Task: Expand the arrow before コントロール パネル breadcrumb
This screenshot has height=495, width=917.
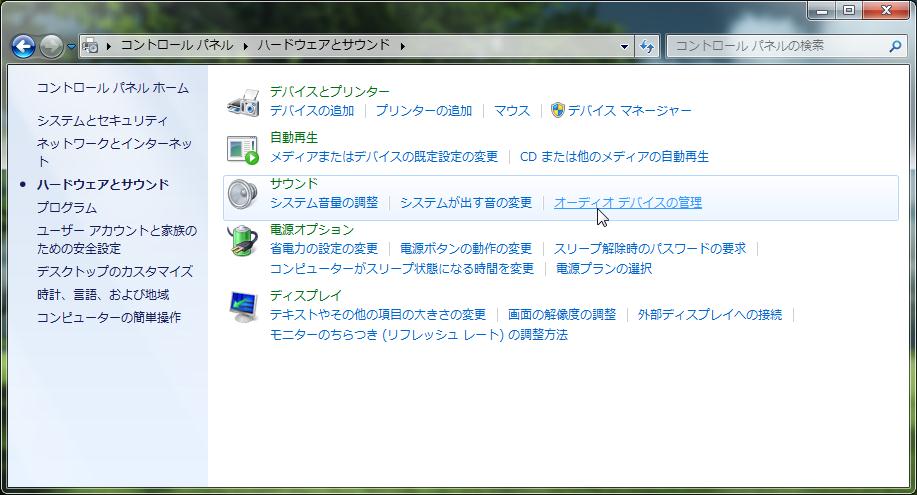Action: point(108,46)
